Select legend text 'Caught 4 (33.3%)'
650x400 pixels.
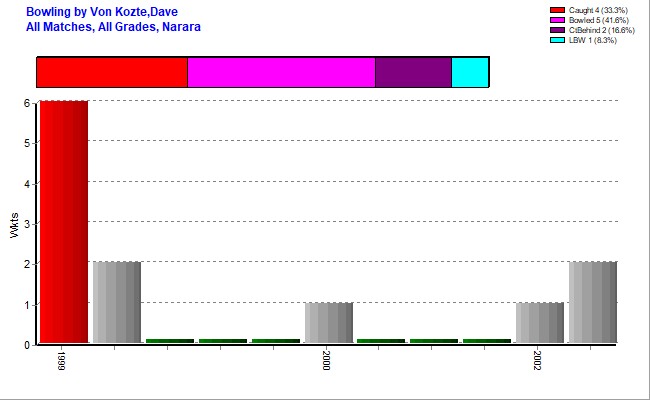tap(598, 10)
